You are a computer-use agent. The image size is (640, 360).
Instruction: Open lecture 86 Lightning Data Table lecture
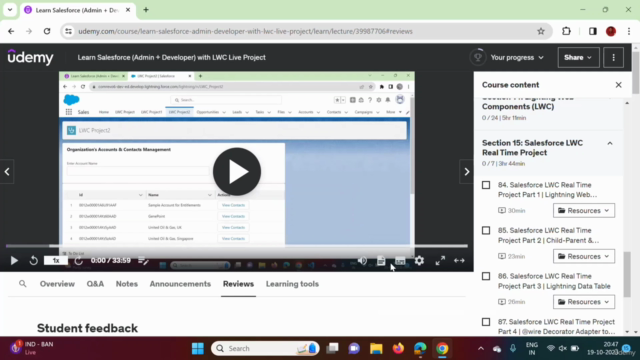click(554, 281)
